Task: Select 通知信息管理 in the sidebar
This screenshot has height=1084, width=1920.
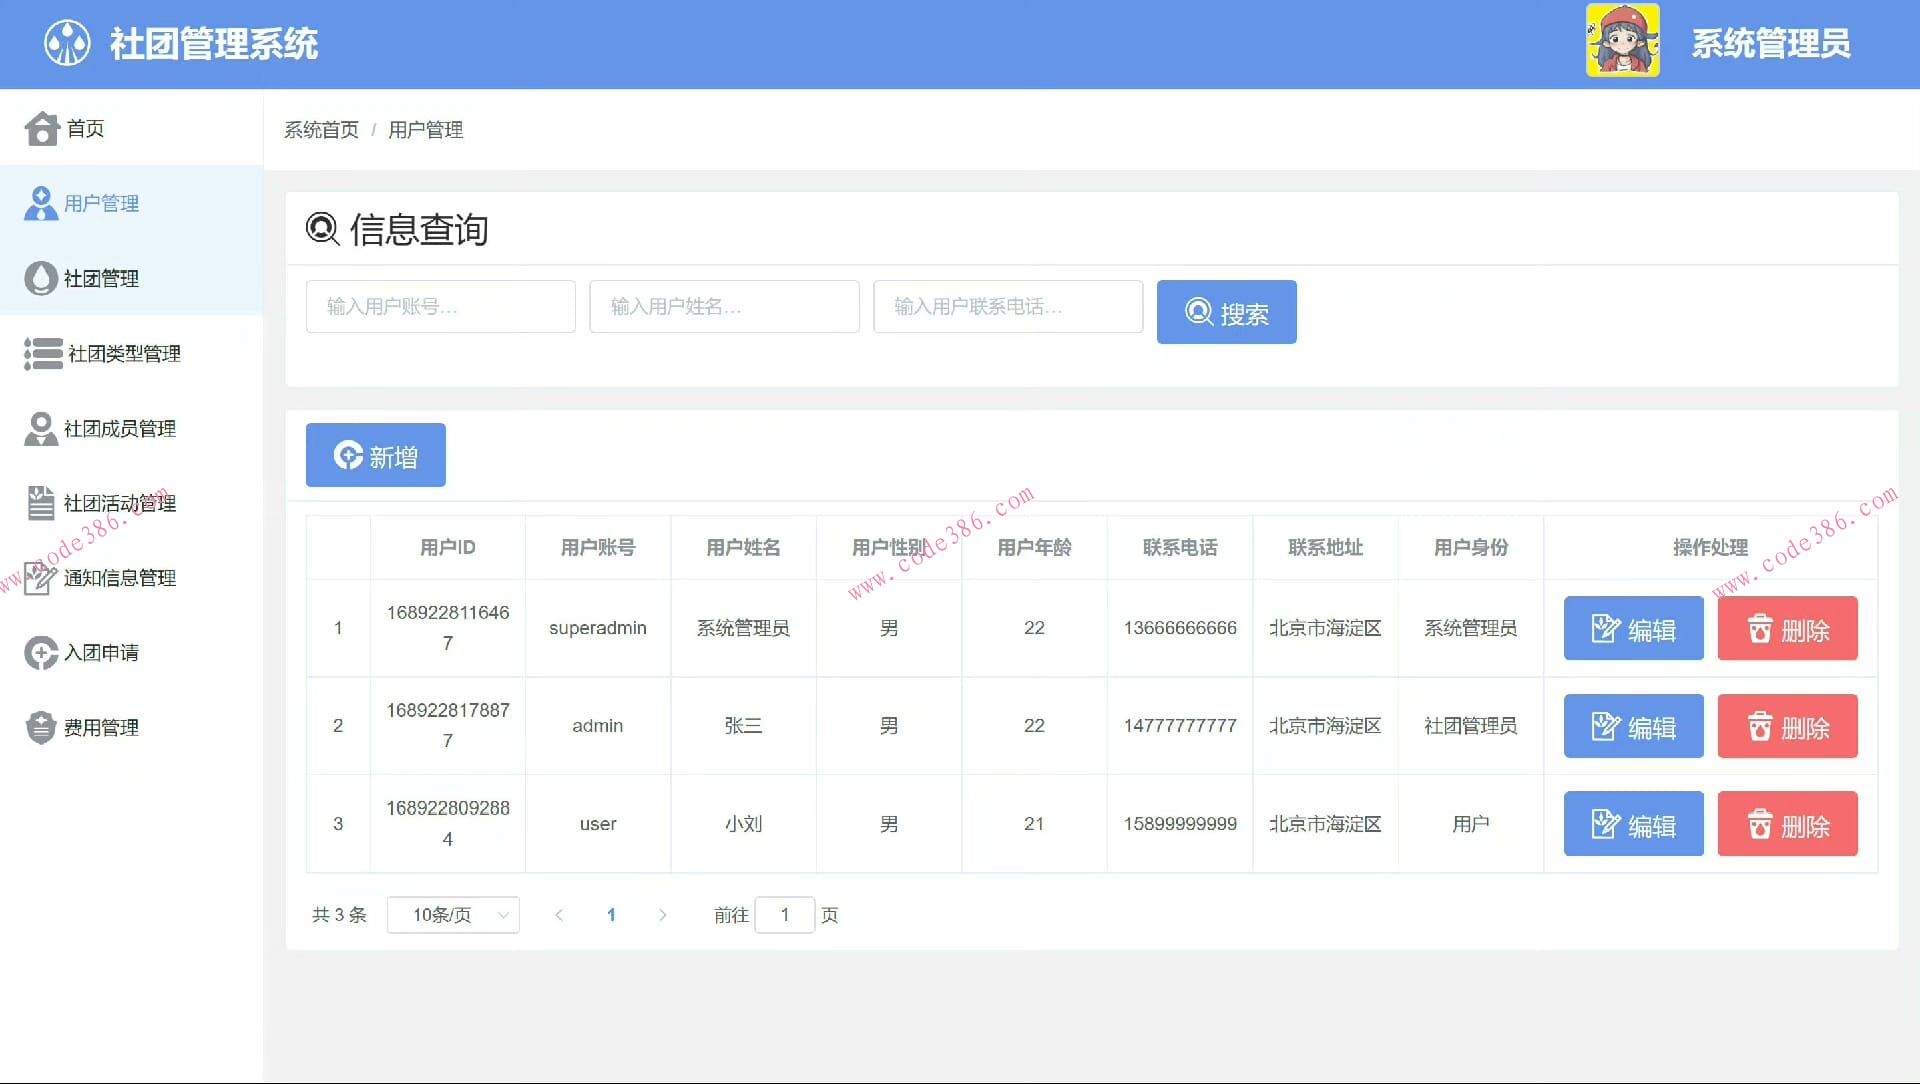Action: tap(121, 578)
